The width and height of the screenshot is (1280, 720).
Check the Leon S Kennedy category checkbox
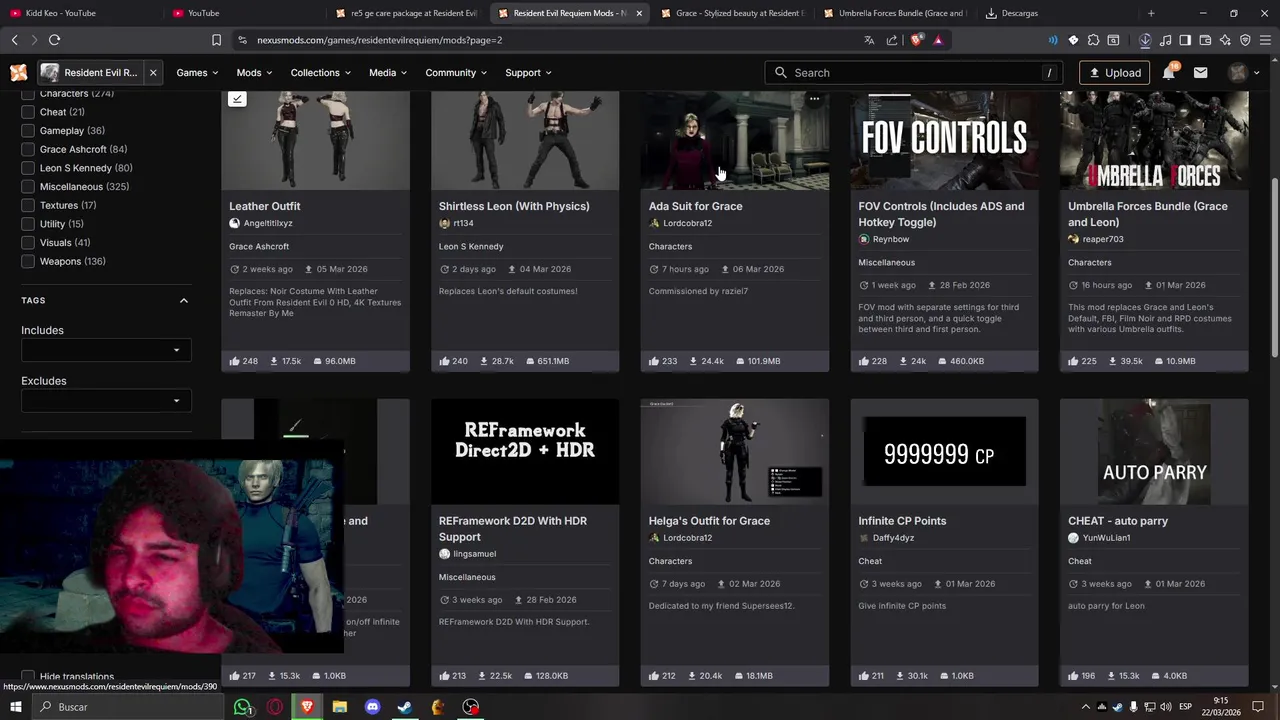coord(28,168)
